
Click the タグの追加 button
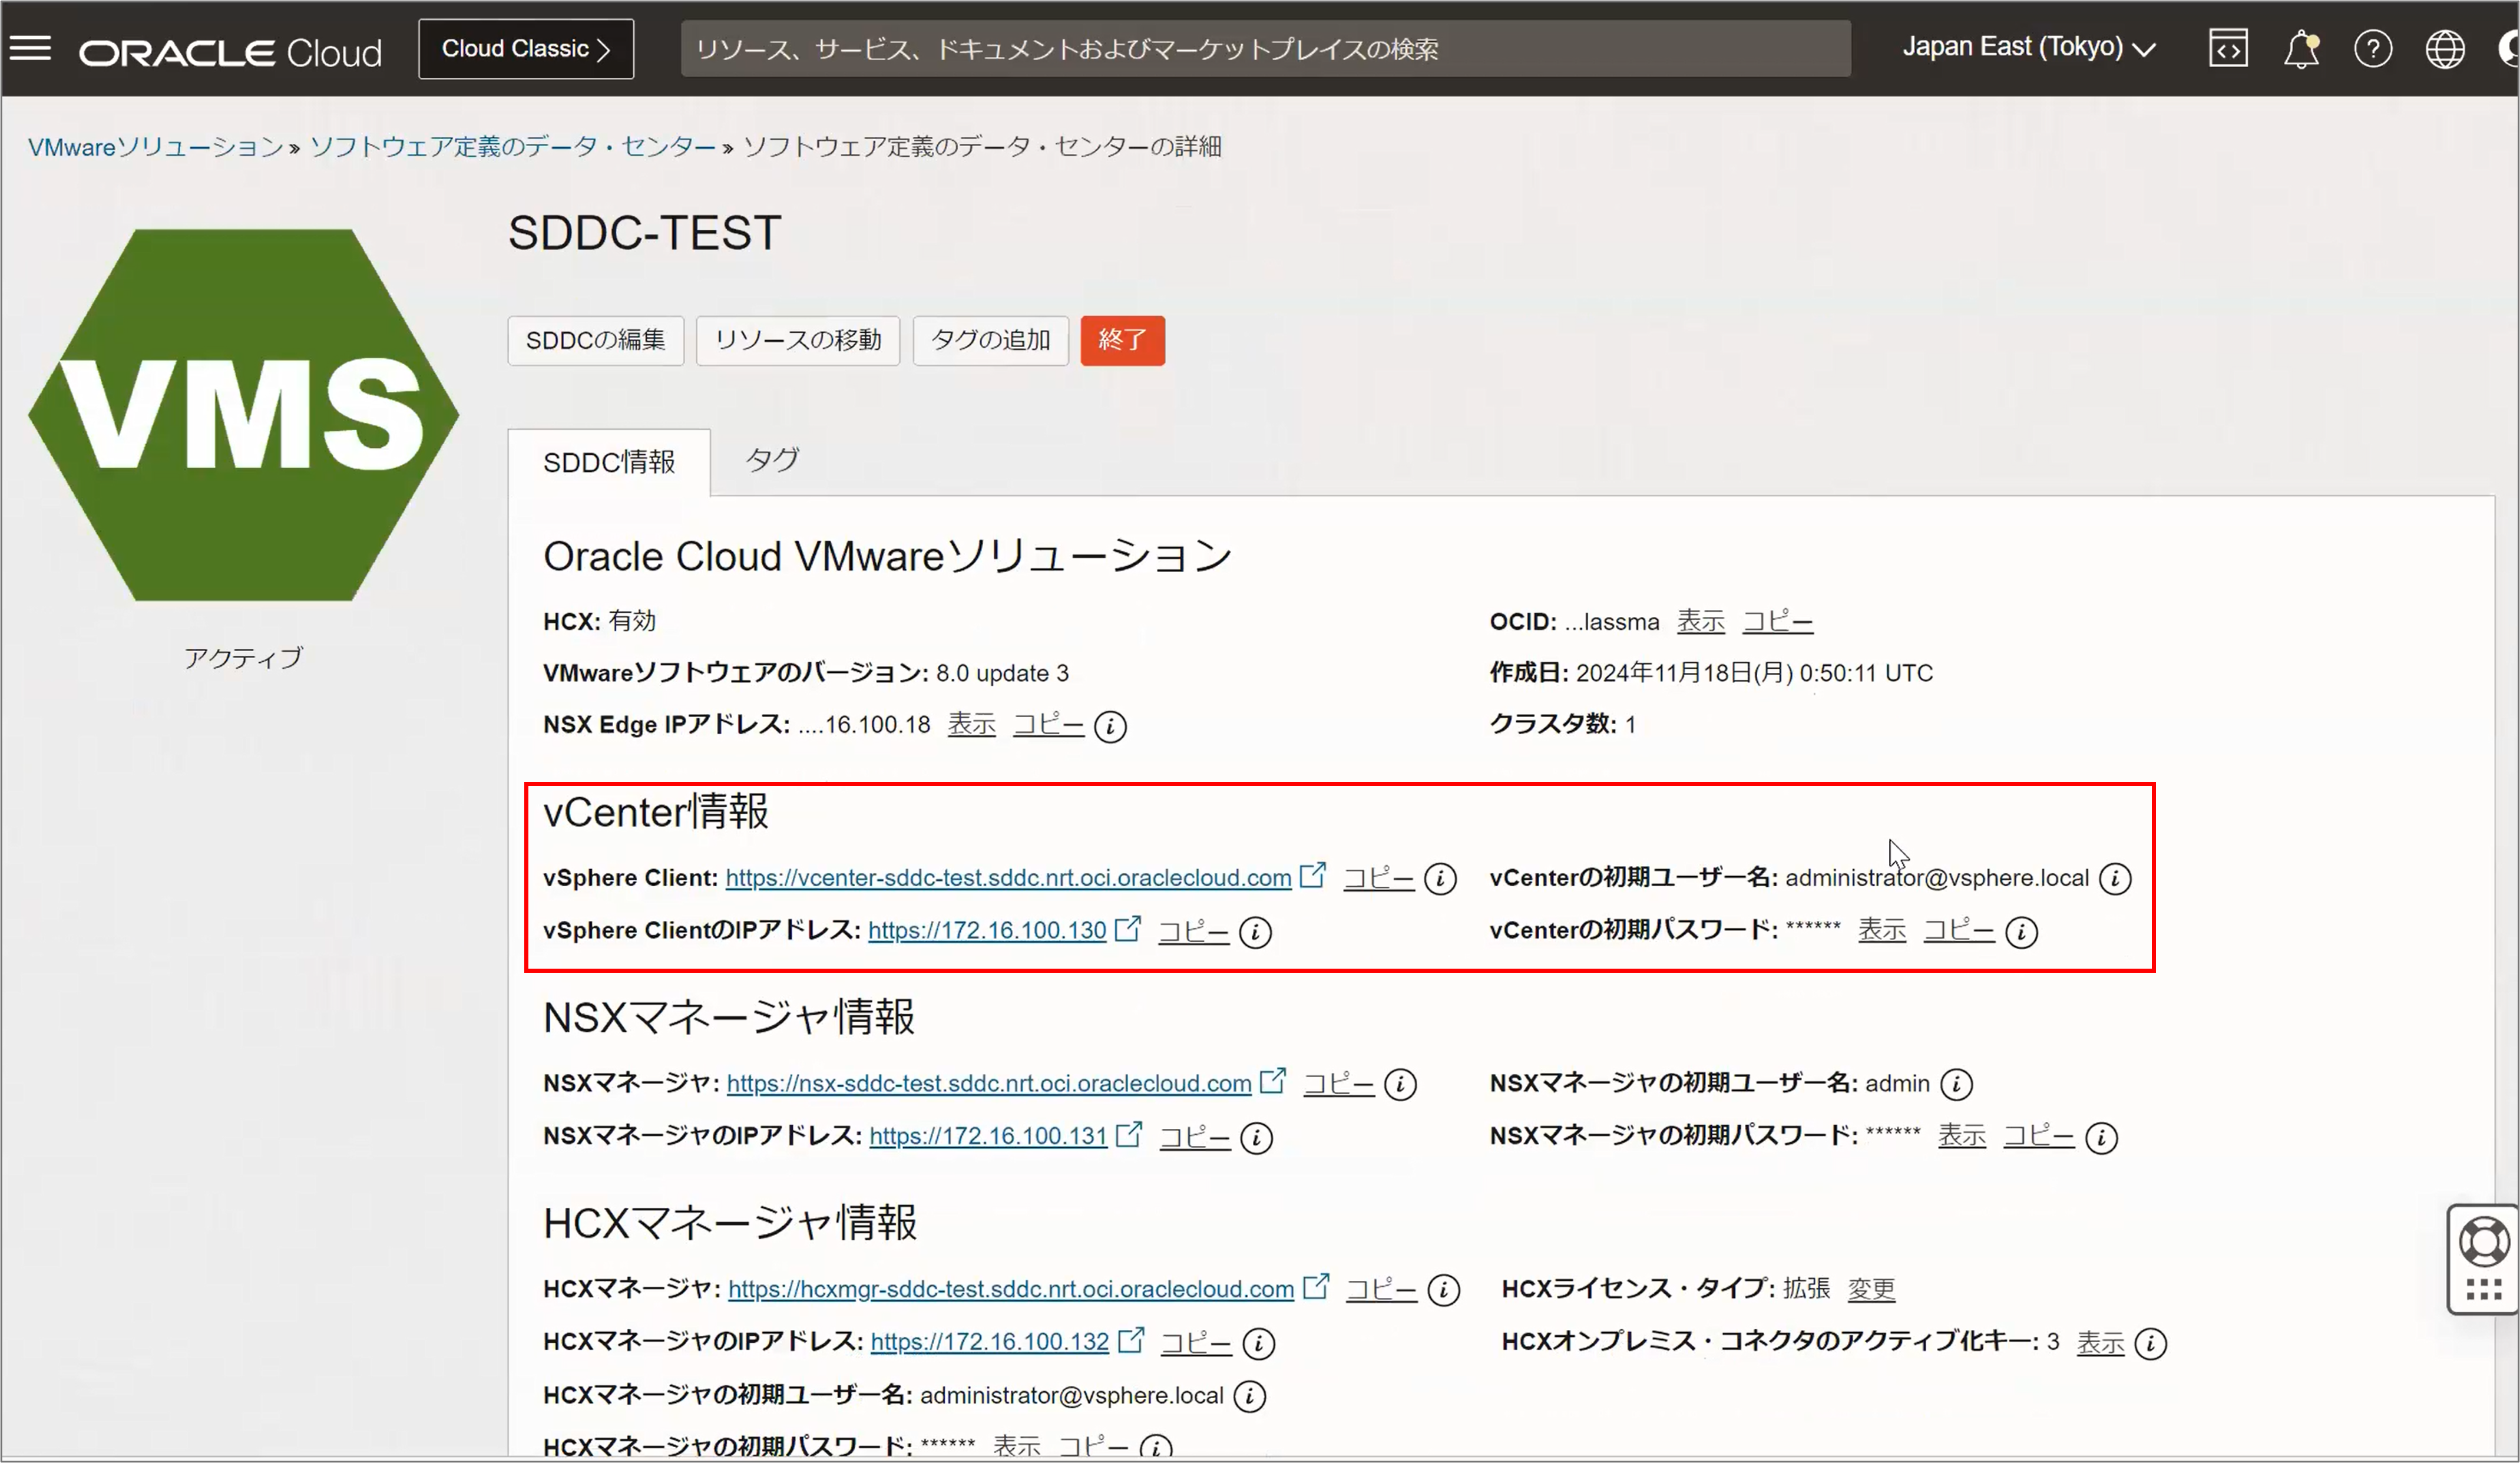[991, 341]
